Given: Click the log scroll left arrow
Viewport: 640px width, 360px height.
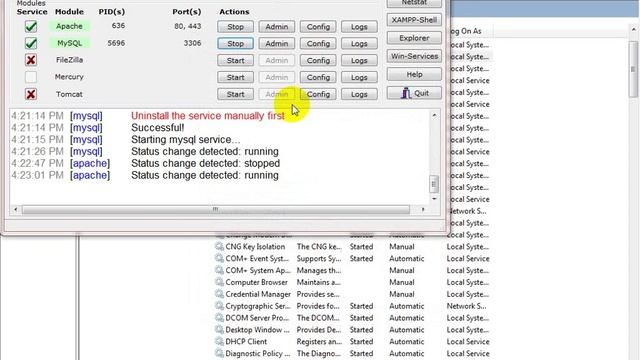Looking at the screenshot, I should pos(16,209).
